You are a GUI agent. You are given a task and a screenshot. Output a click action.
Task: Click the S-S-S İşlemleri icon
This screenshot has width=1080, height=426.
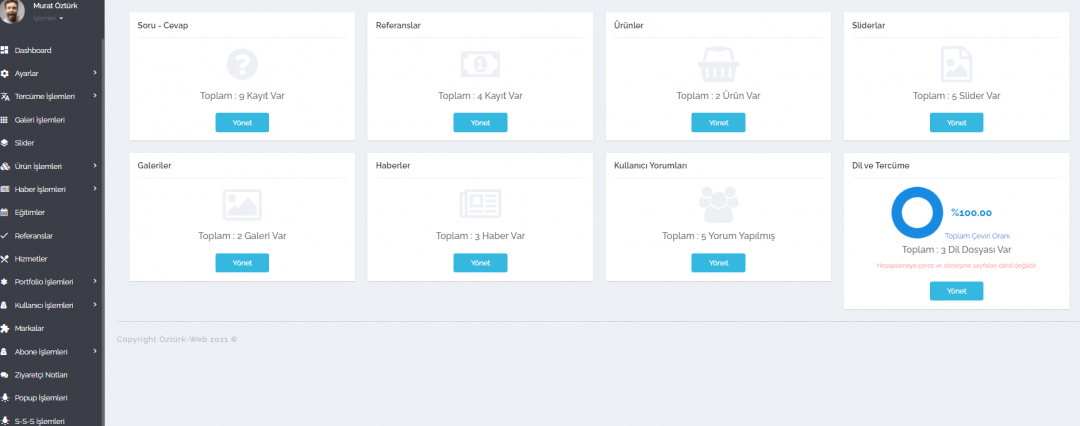pyautogui.click(x=4, y=420)
